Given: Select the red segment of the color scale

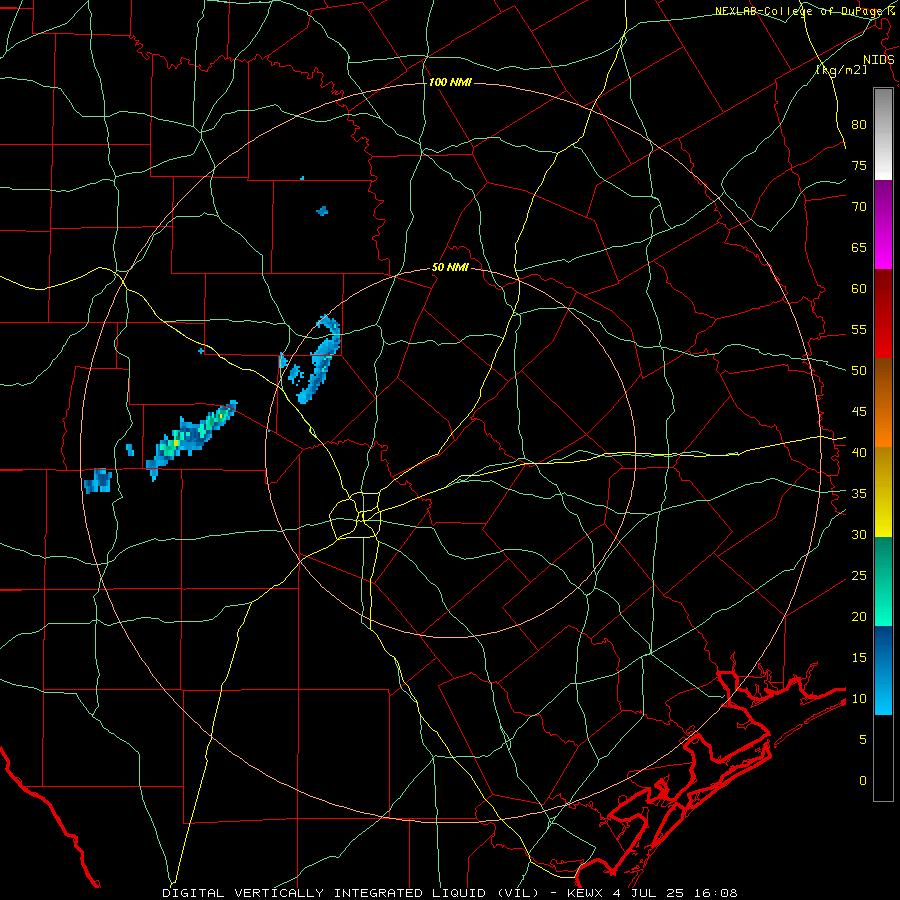Looking at the screenshot, I should point(883,314).
